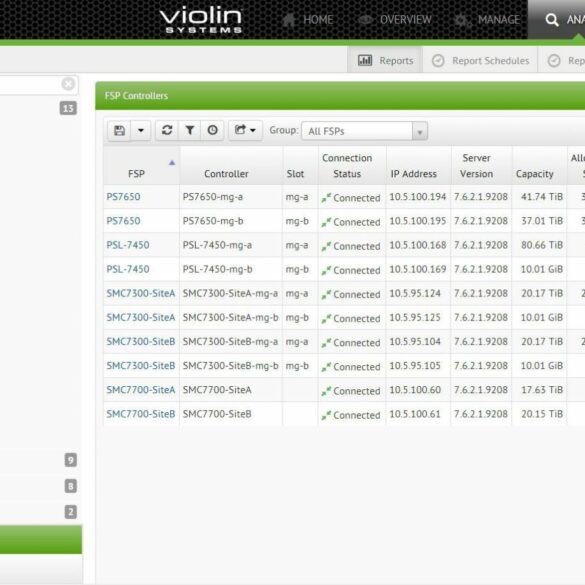
Task: Sort by Capacity column header
Action: tap(539, 166)
